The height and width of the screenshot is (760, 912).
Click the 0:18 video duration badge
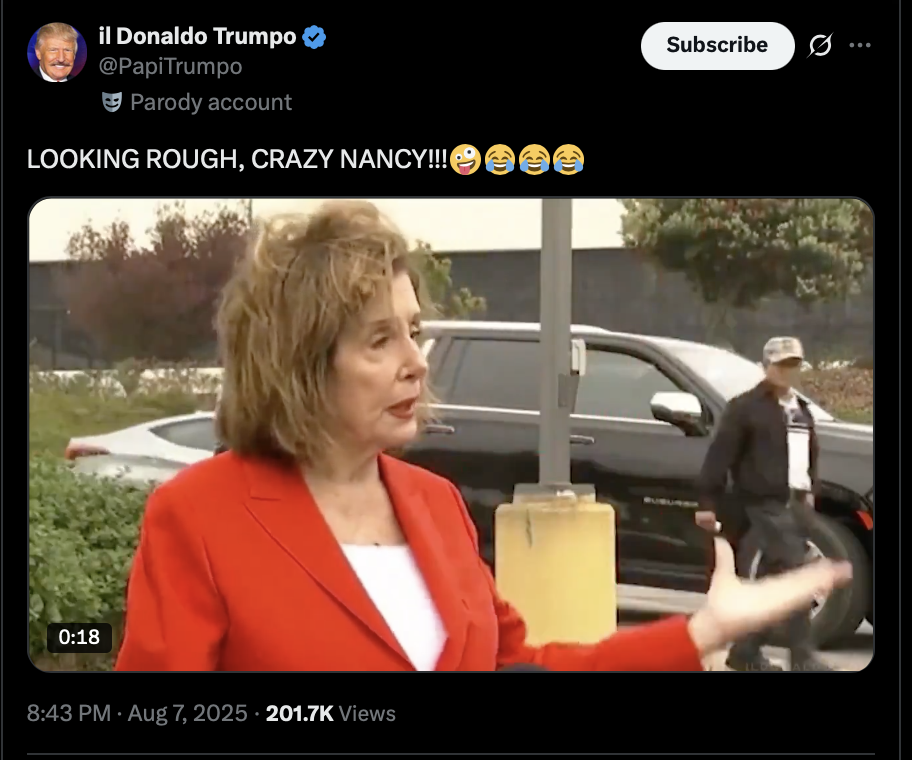pos(79,637)
